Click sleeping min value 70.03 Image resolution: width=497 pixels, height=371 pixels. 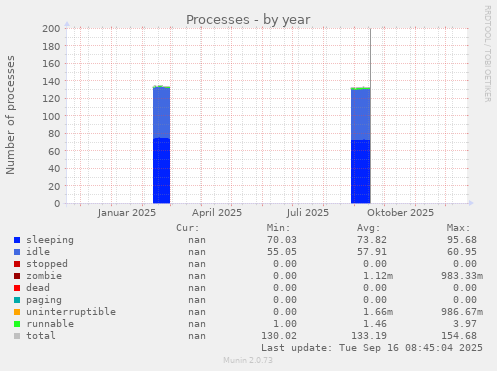pyautogui.click(x=282, y=240)
